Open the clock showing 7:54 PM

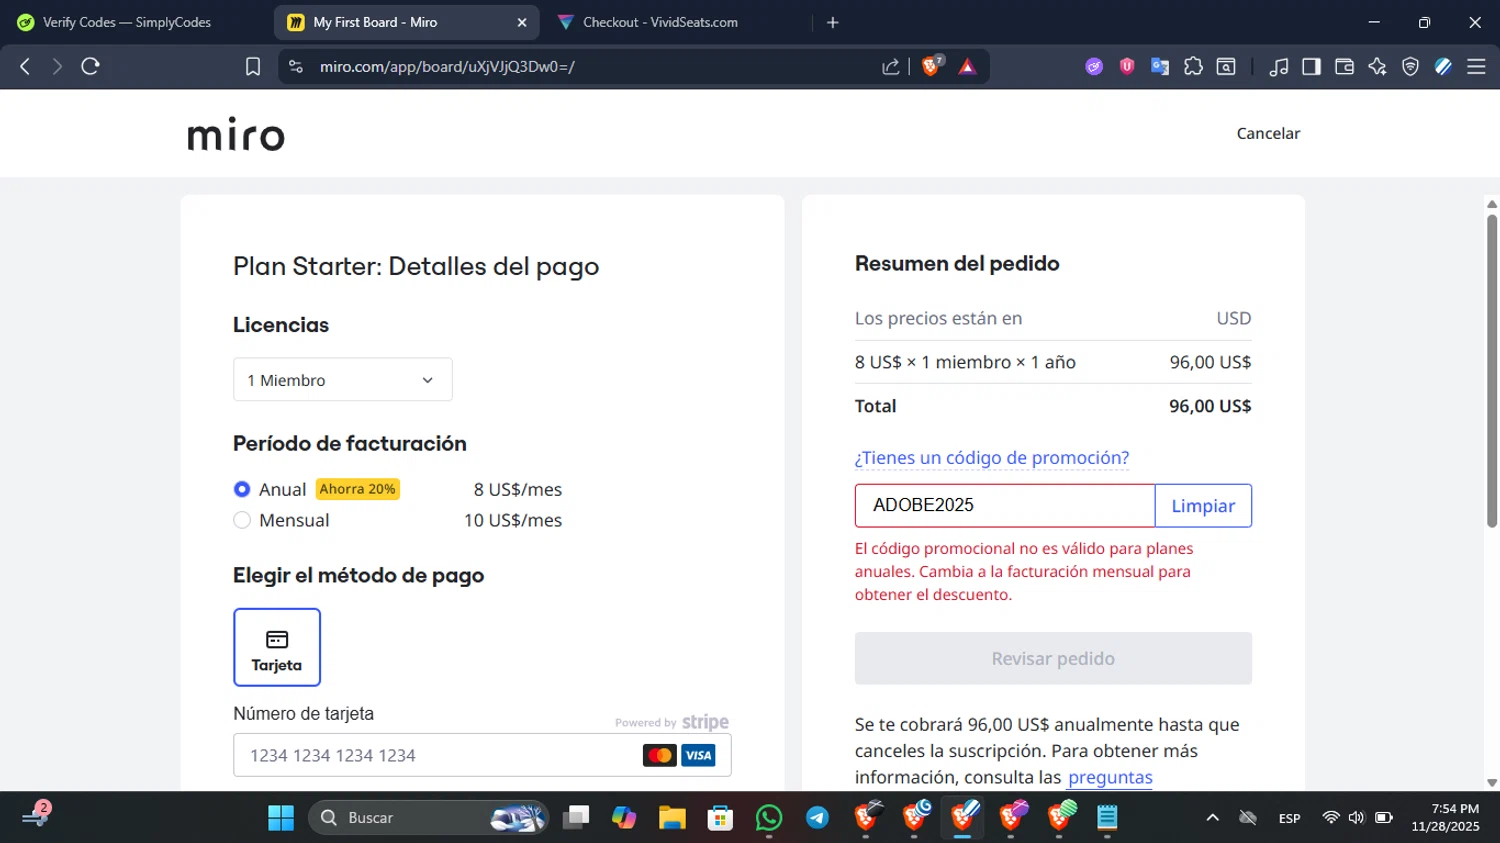pos(1445,818)
